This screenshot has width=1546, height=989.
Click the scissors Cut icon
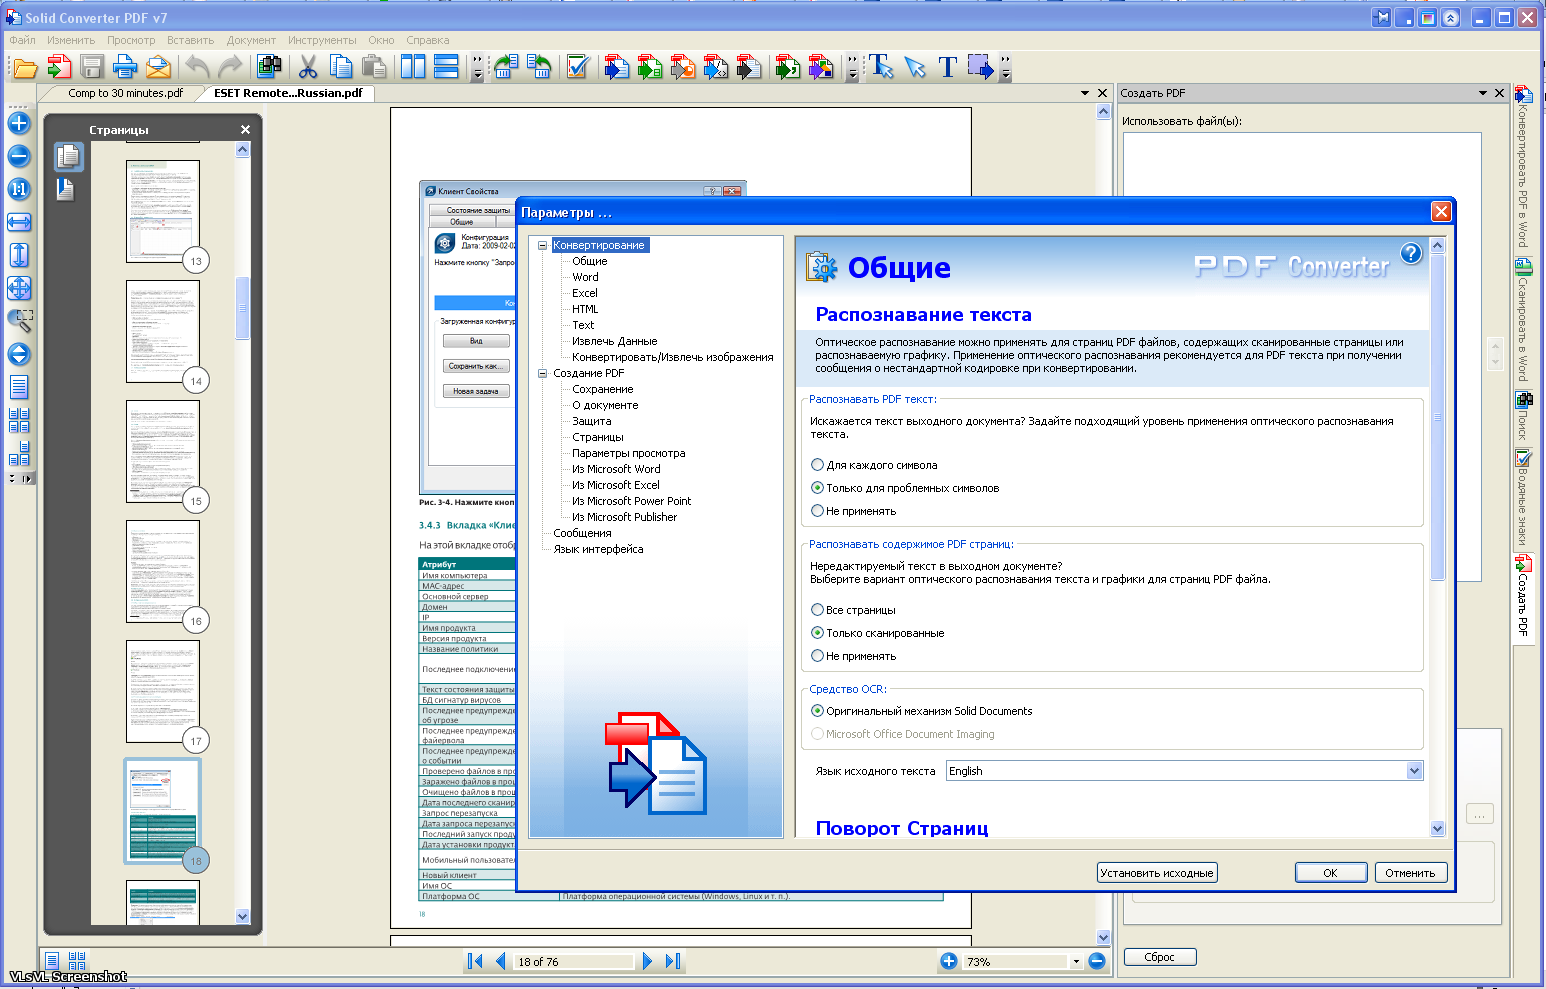pyautogui.click(x=308, y=67)
